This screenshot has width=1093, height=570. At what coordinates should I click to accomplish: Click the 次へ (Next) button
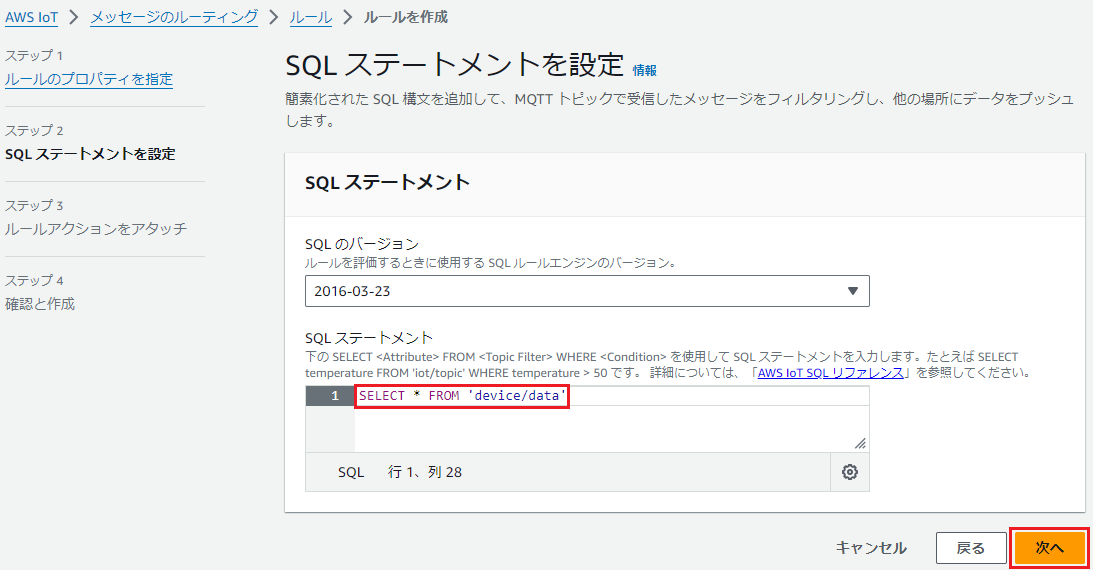pyautogui.click(x=1050, y=548)
